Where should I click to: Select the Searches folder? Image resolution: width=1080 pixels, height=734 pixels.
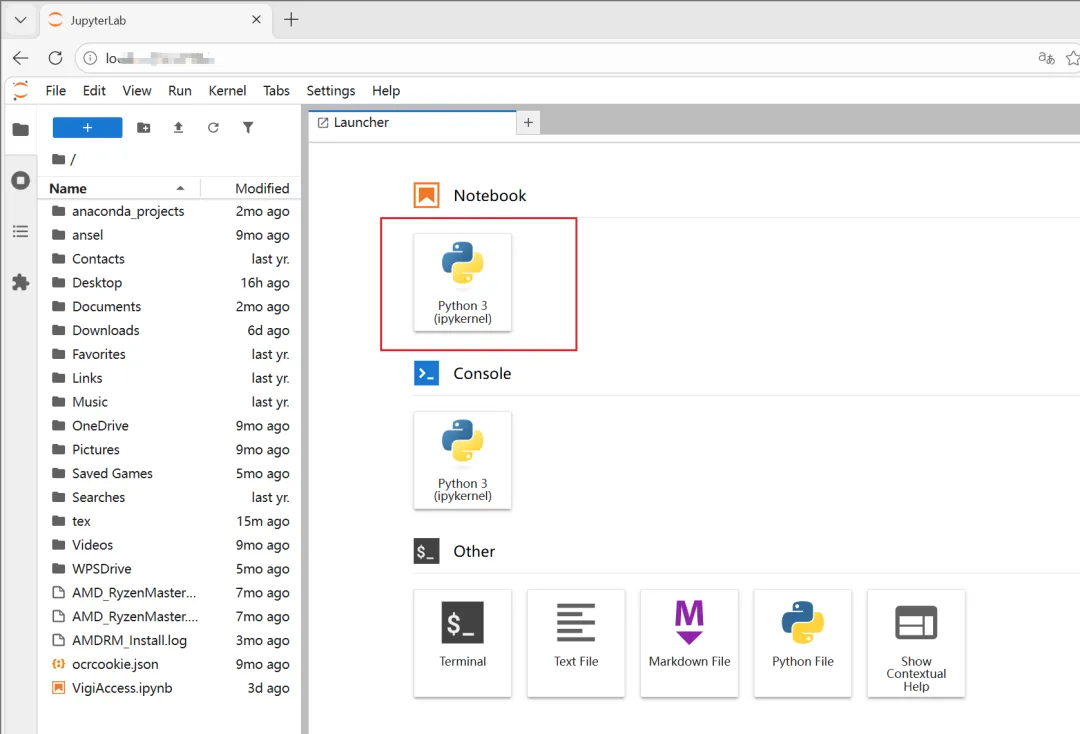[170, 497]
